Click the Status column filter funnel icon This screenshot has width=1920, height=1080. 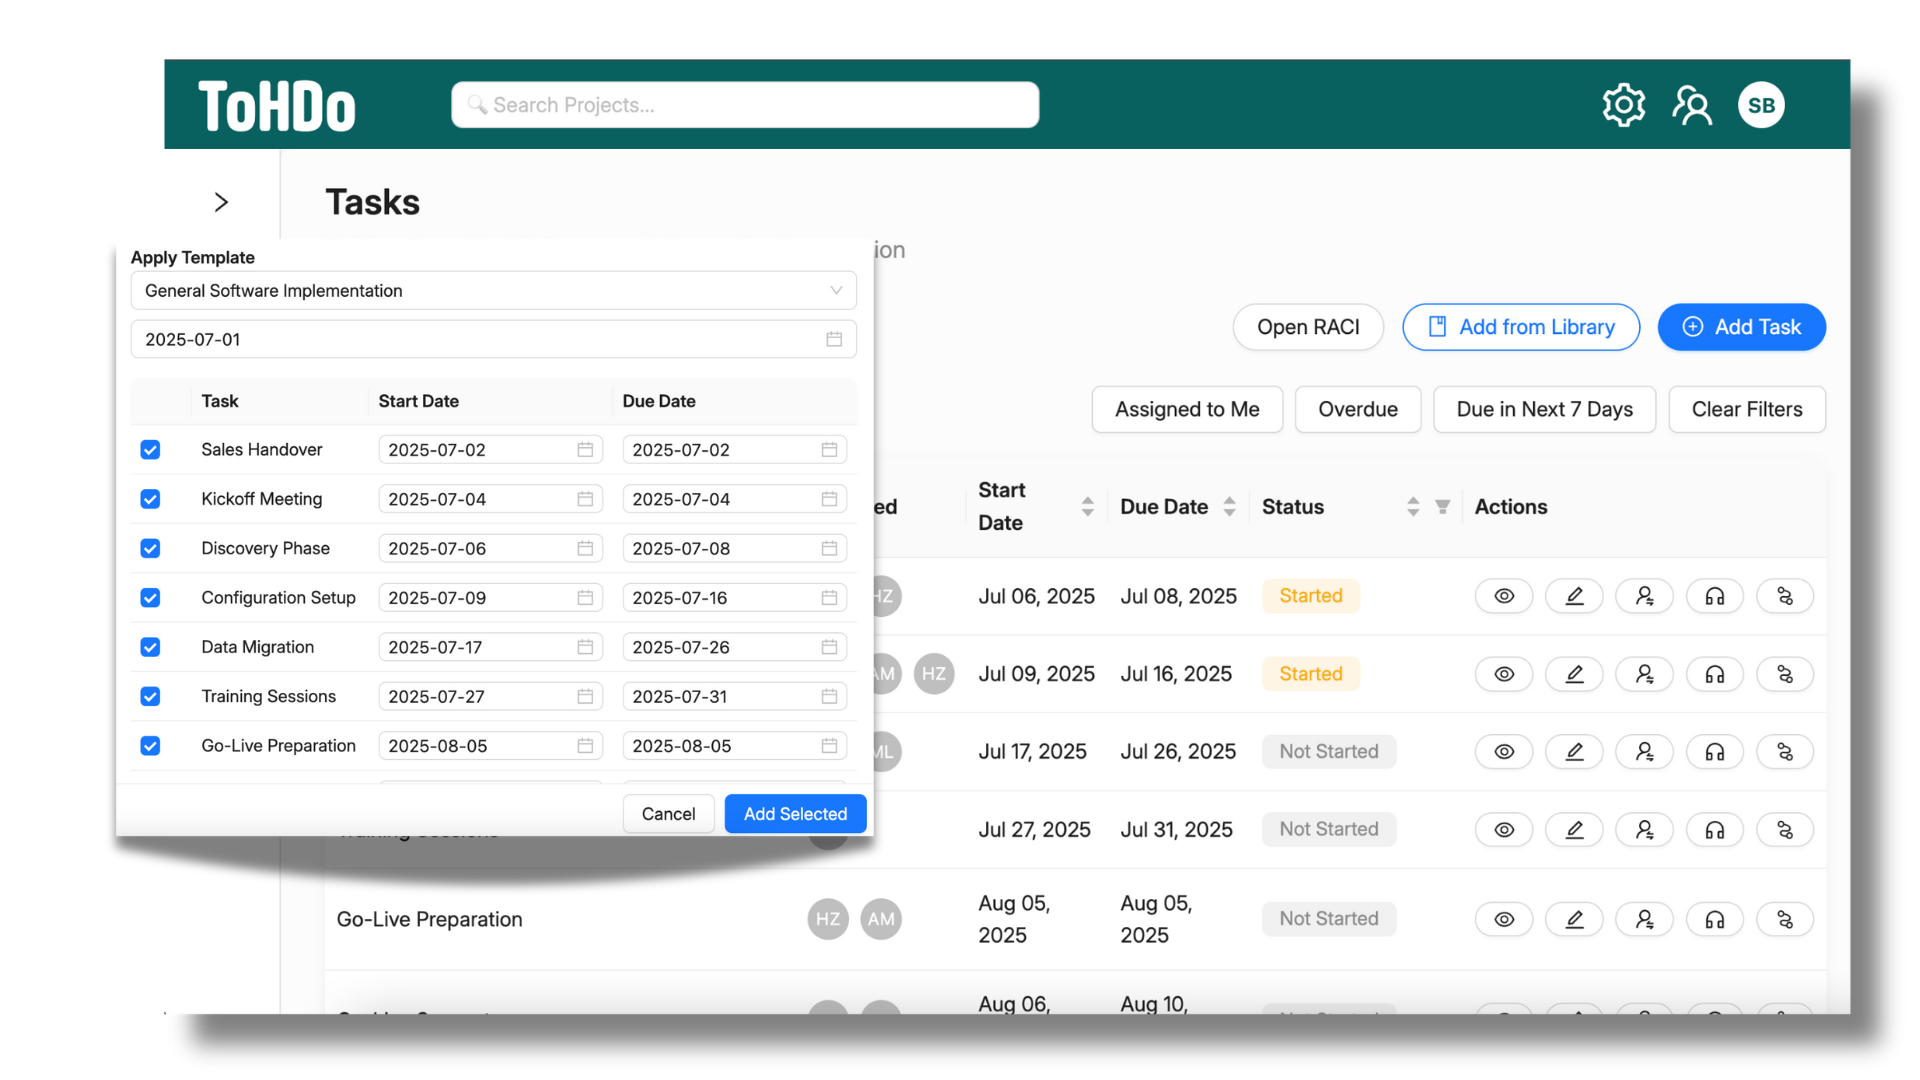1442,507
